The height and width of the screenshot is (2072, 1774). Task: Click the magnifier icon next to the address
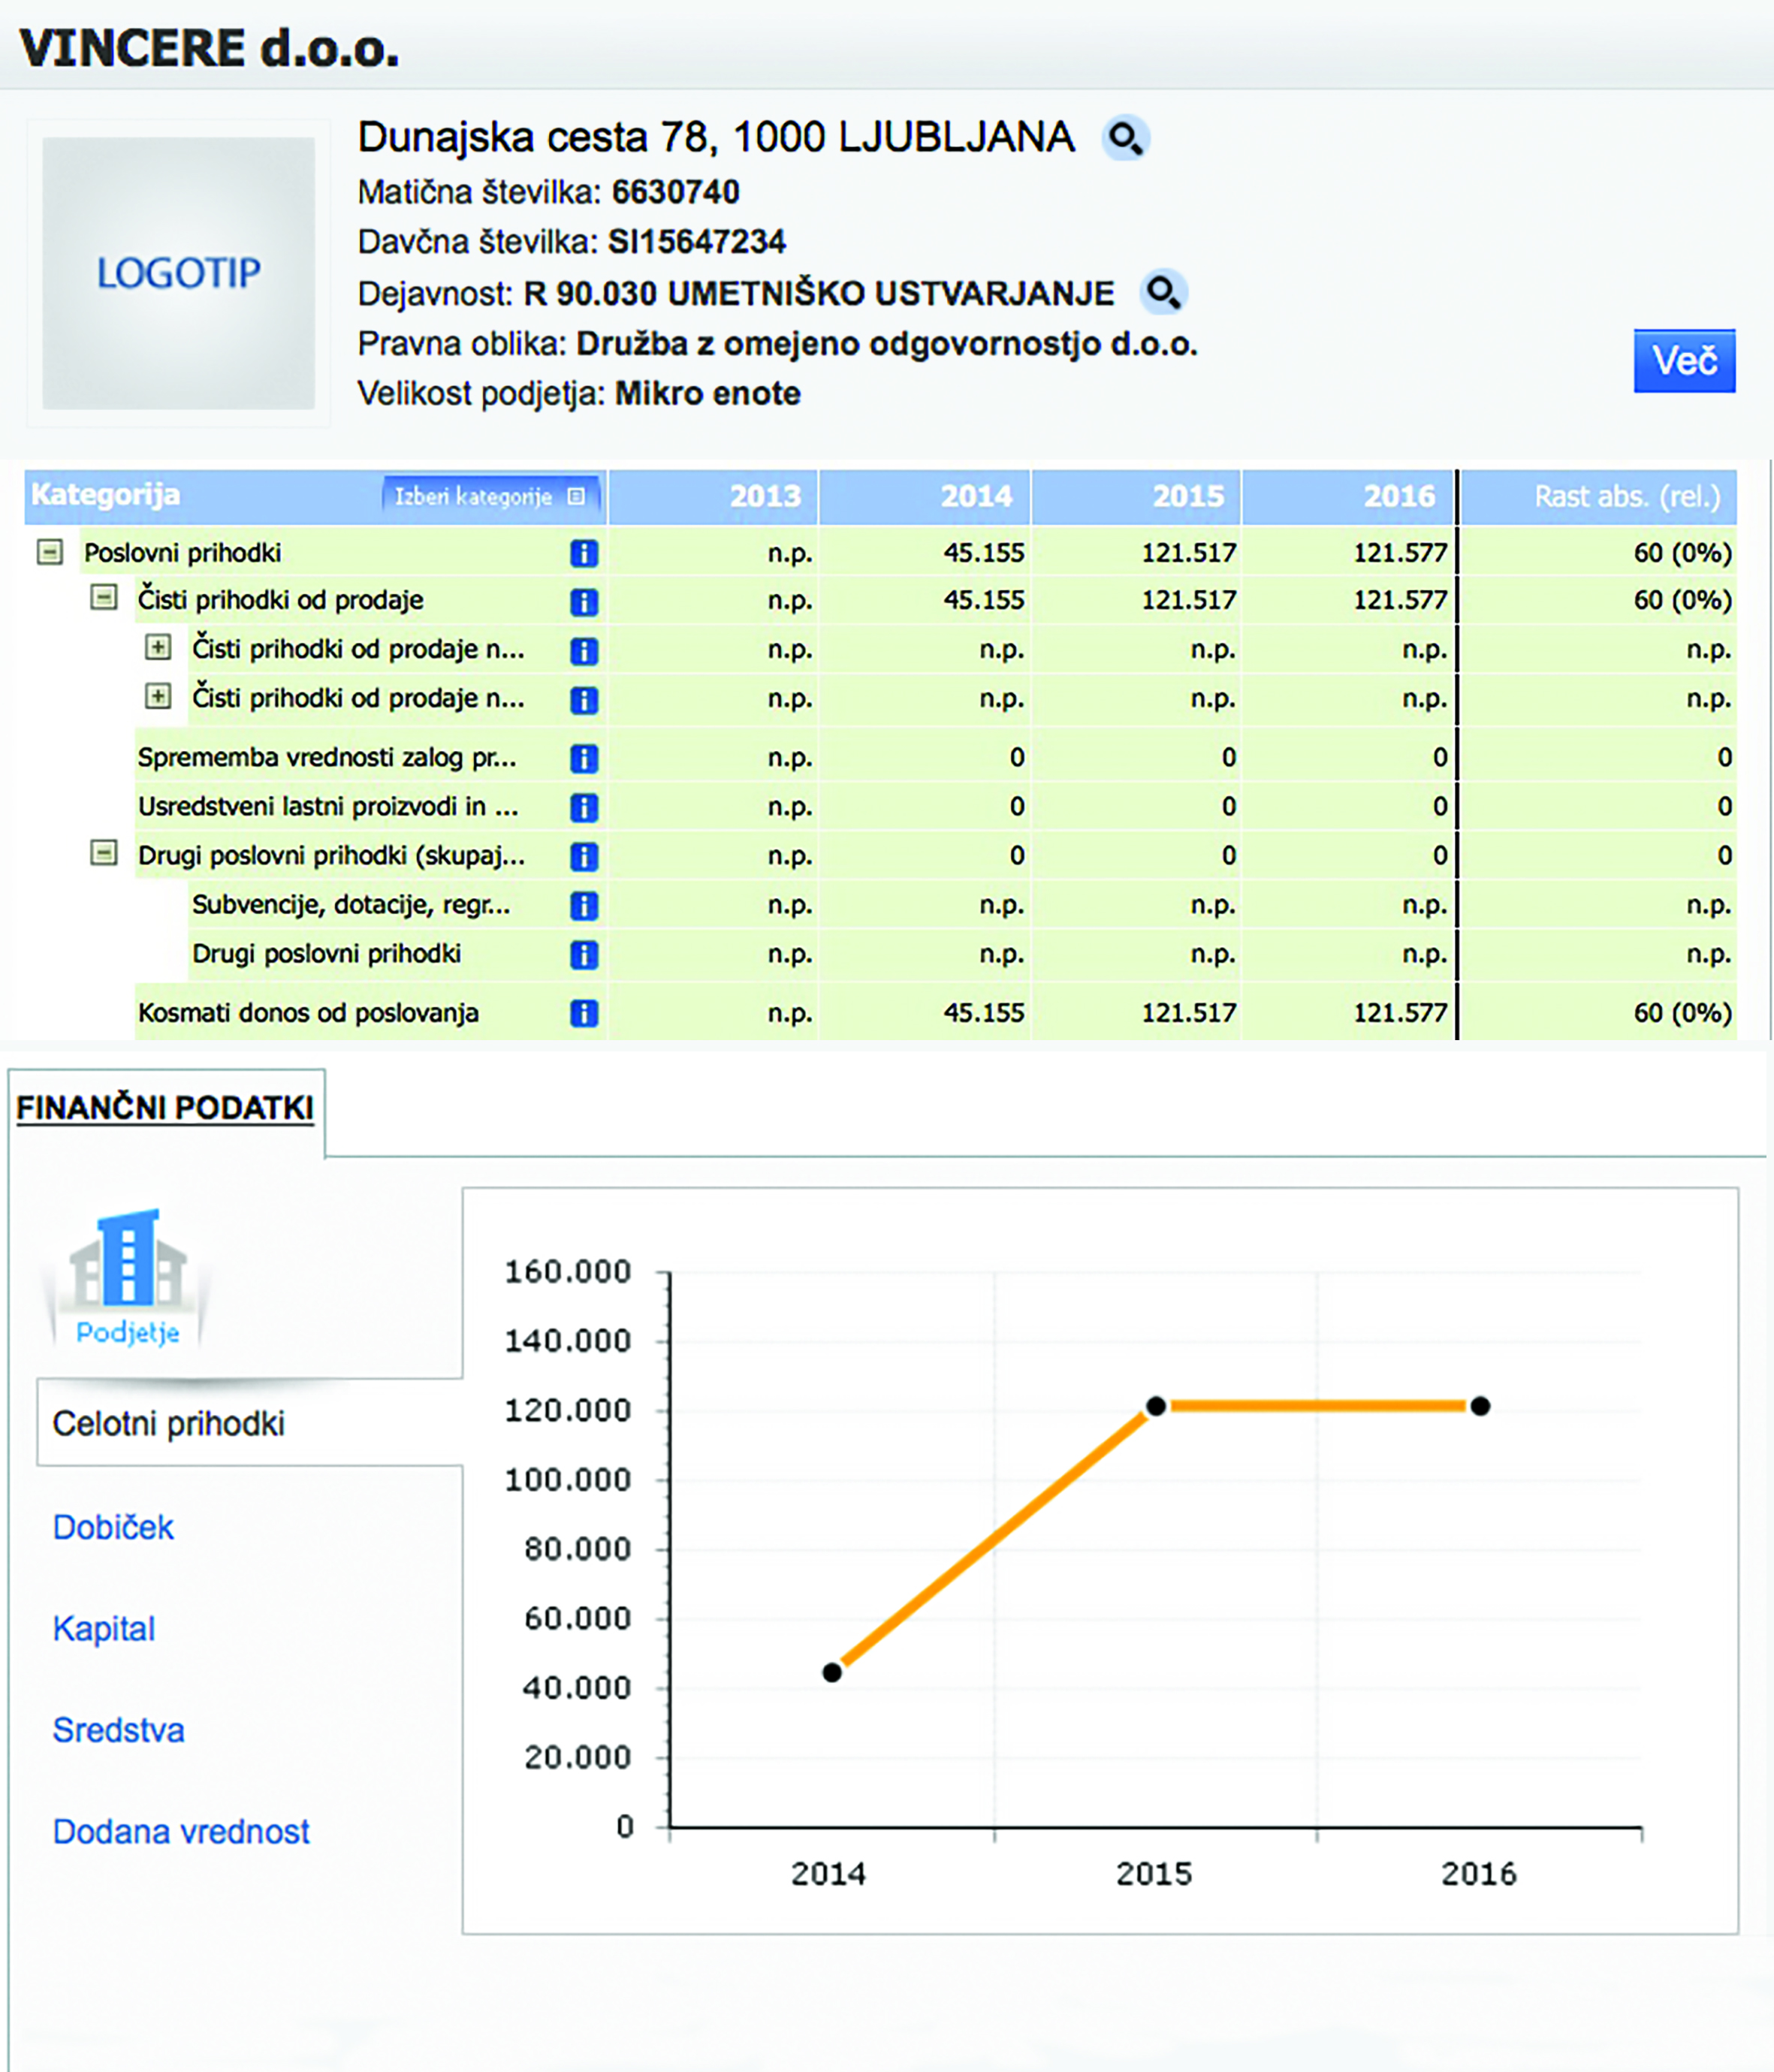[1125, 138]
